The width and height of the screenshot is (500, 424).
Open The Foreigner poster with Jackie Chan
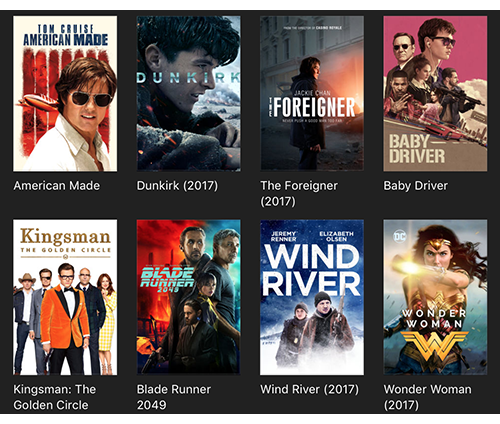[x=312, y=94]
